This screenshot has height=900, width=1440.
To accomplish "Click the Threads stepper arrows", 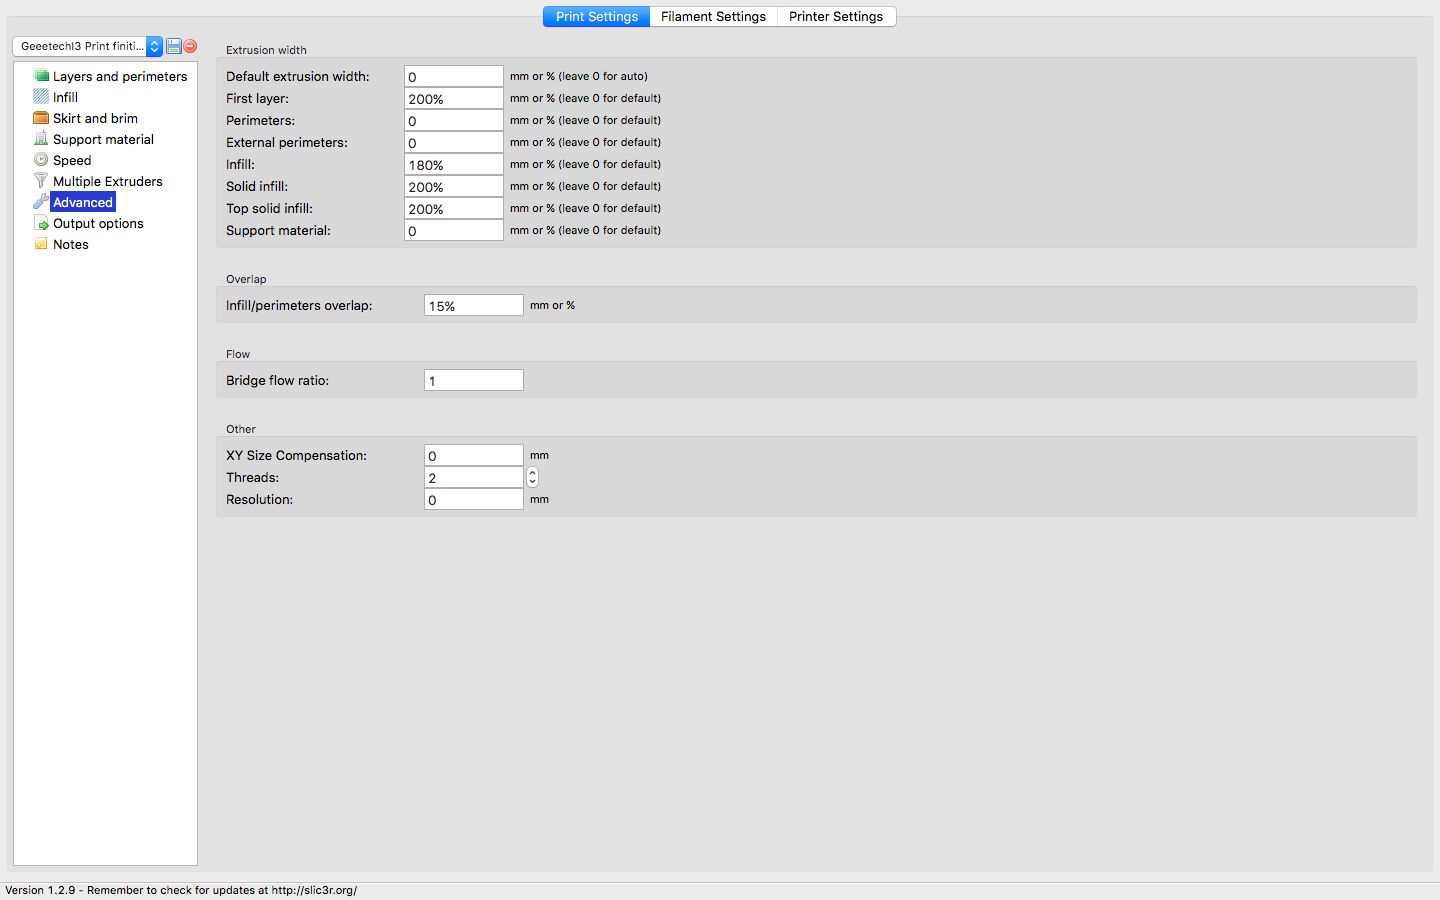I will point(532,478).
